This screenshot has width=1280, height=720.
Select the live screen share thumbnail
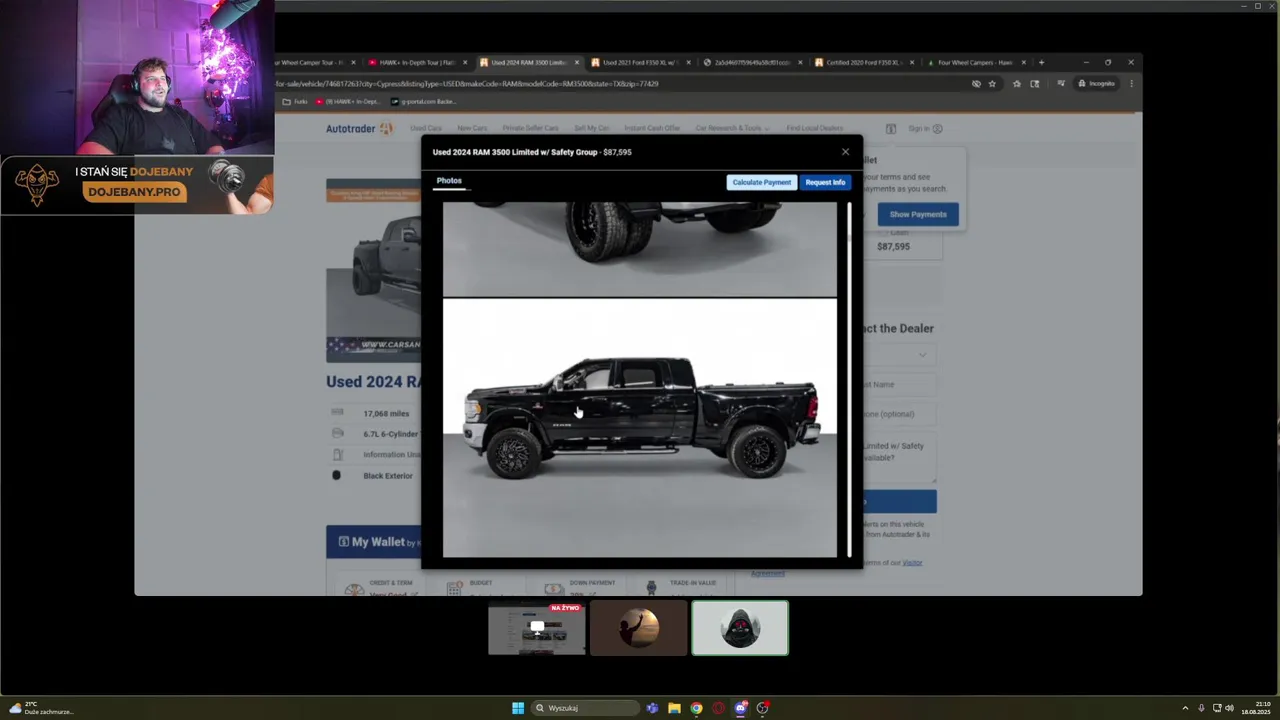click(x=537, y=628)
